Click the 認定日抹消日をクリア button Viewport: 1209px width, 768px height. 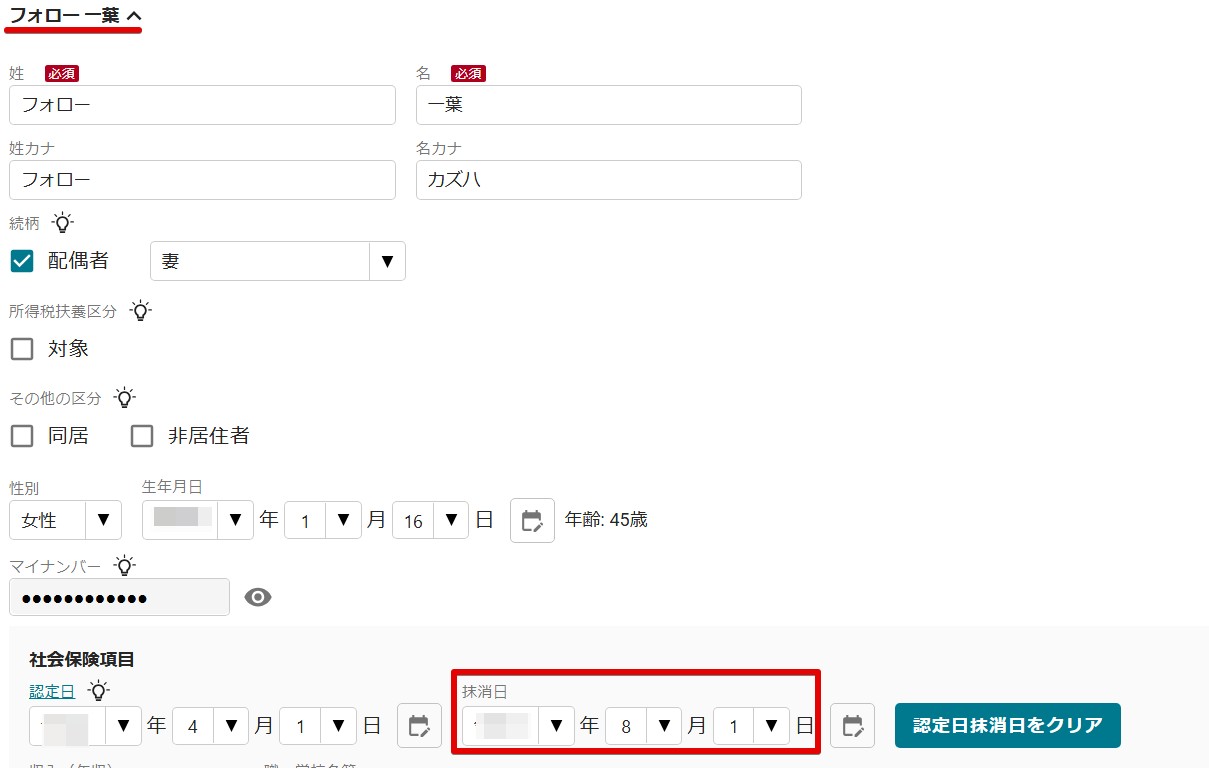click(1008, 725)
